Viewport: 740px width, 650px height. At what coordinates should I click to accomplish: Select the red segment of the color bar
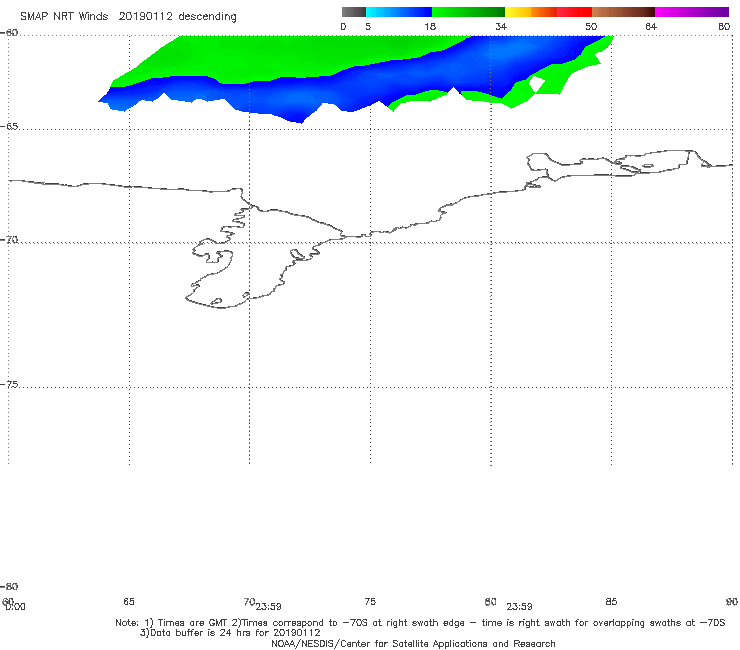coord(574,12)
